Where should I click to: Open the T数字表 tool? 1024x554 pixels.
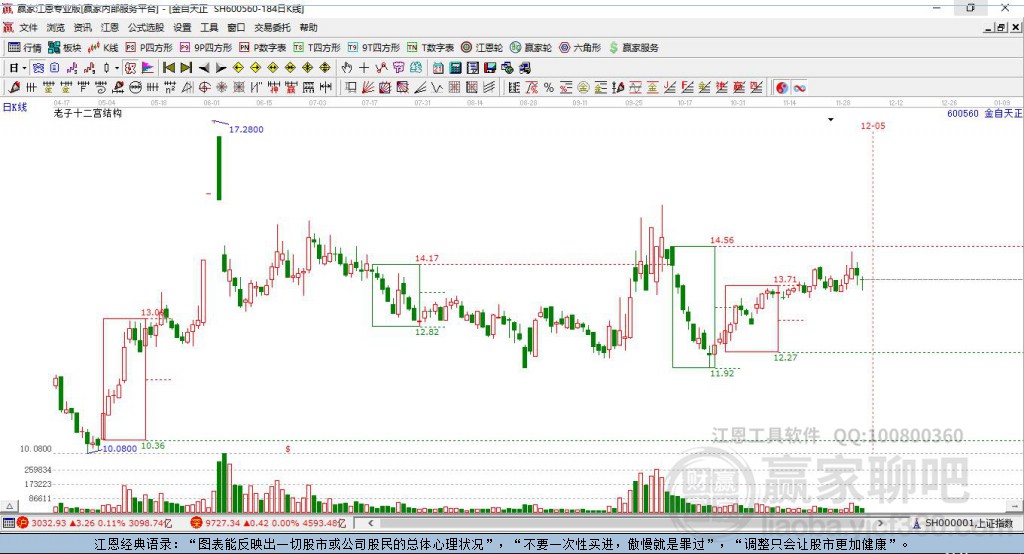(x=430, y=48)
